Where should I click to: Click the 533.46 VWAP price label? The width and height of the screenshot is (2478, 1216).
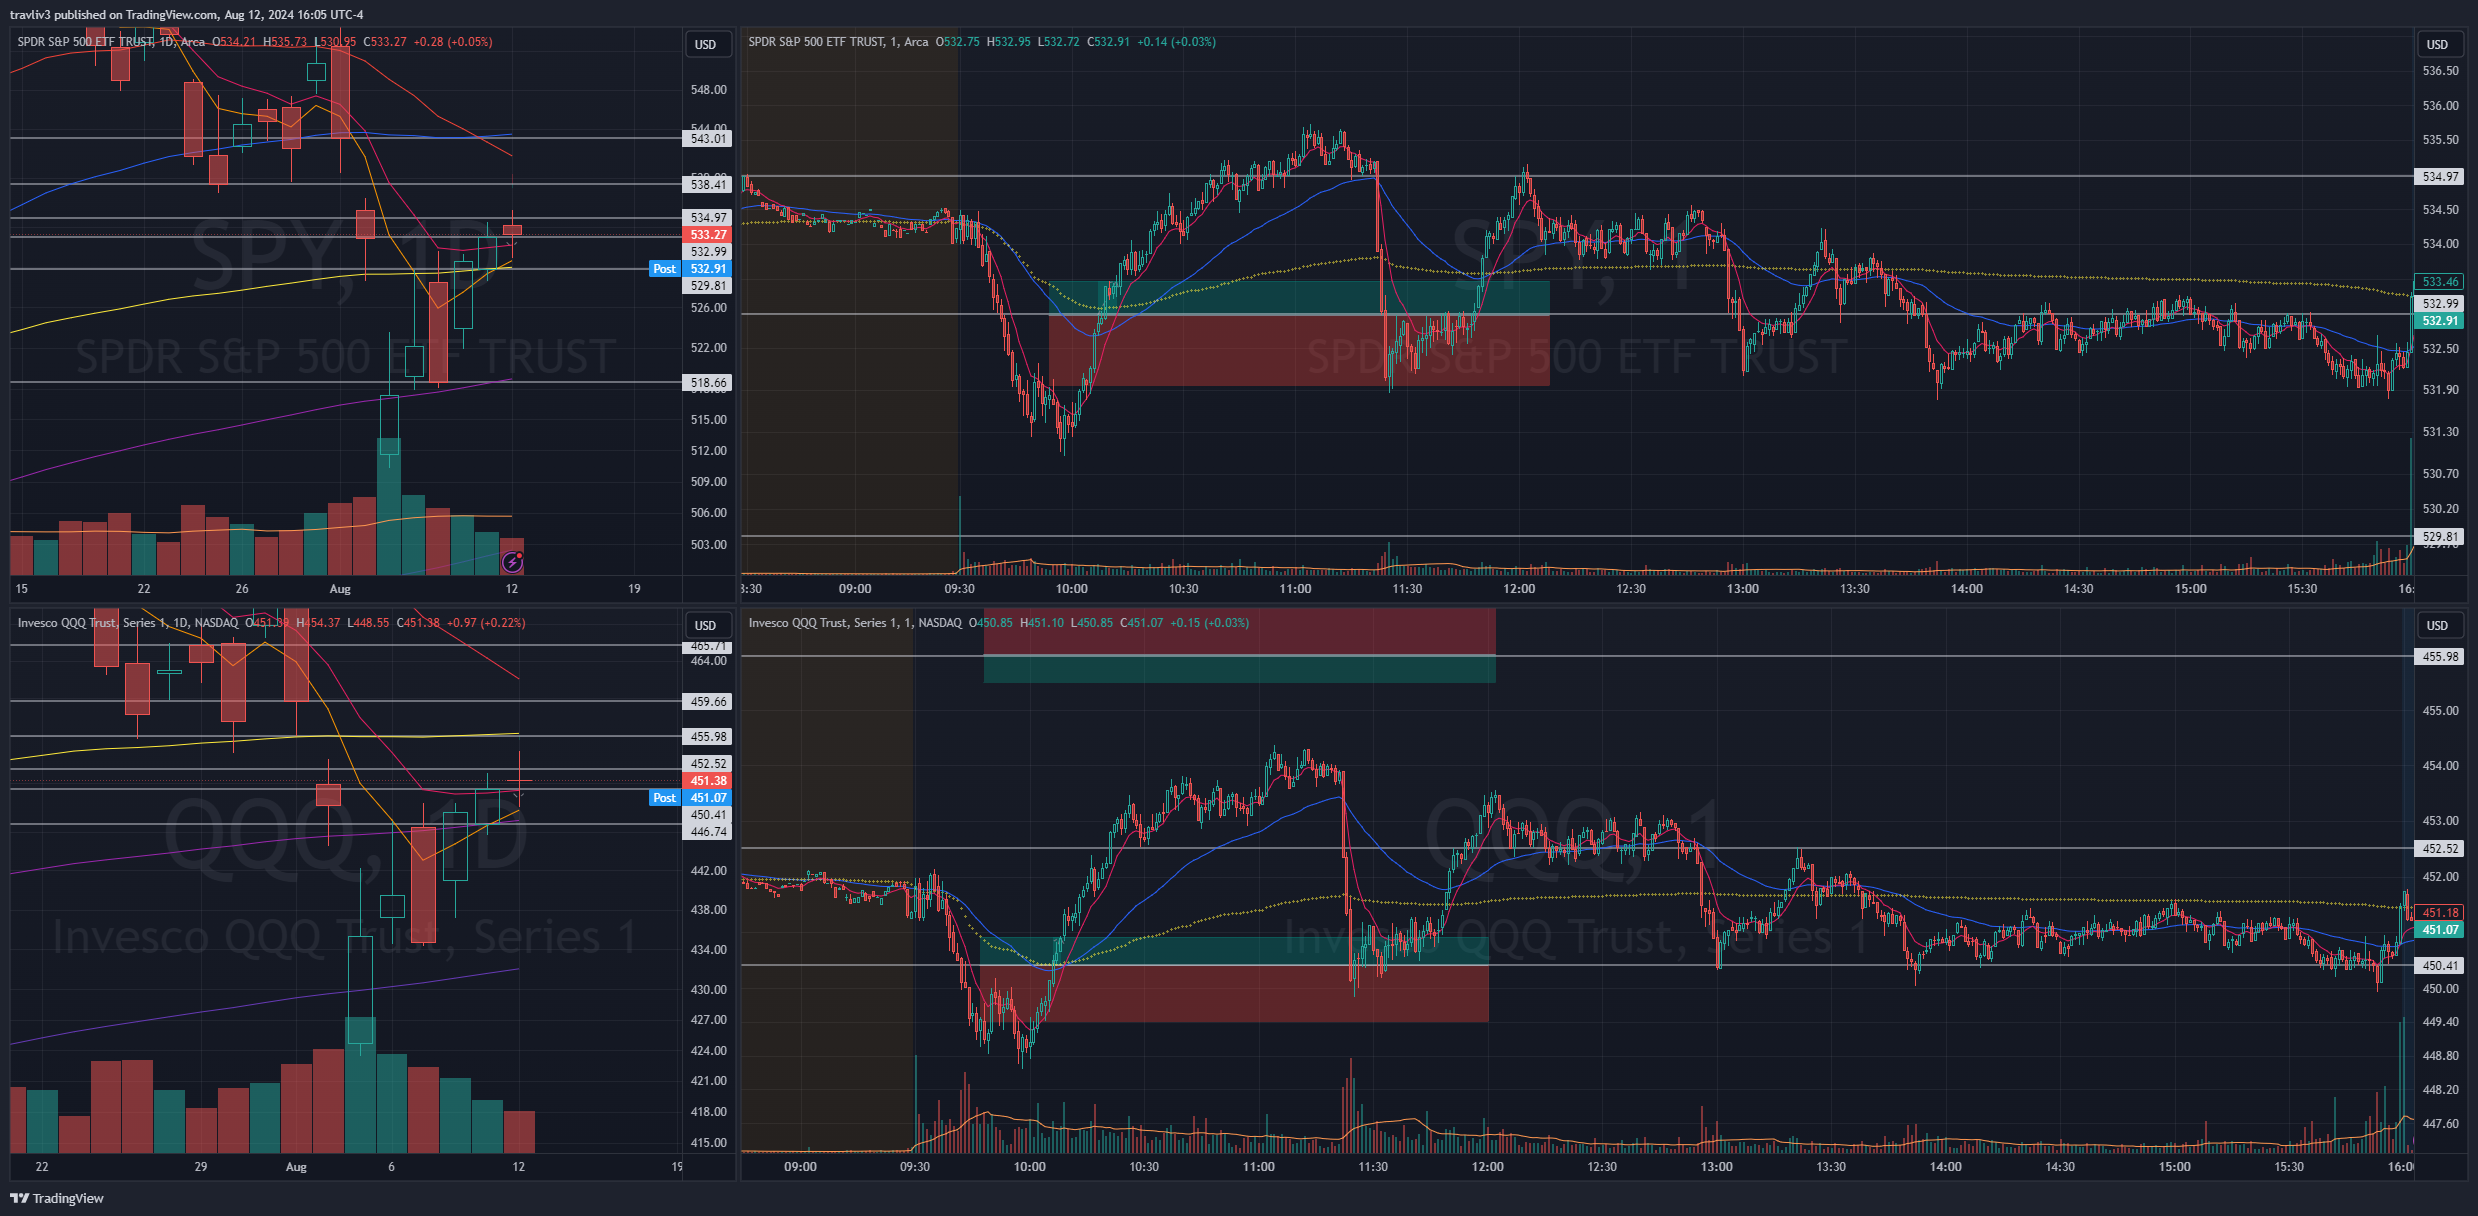pos(2439,282)
